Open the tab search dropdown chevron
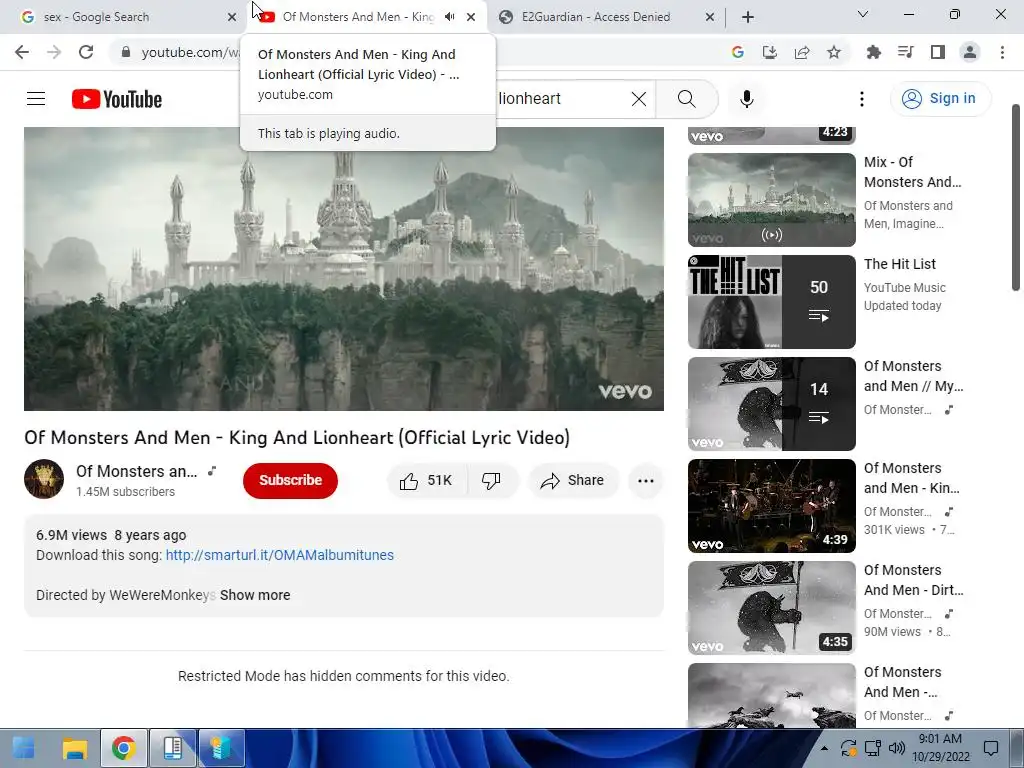Image resolution: width=1024 pixels, height=768 pixels. (x=863, y=14)
